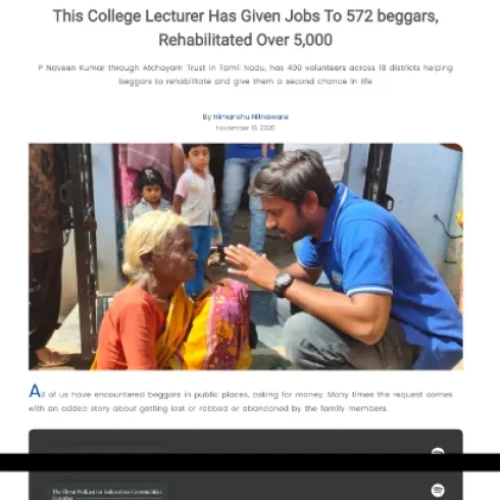Image resolution: width=500 pixels, height=500 pixels.
Task: Click the intro paragraph about encountering beggars
Action: [241, 399]
